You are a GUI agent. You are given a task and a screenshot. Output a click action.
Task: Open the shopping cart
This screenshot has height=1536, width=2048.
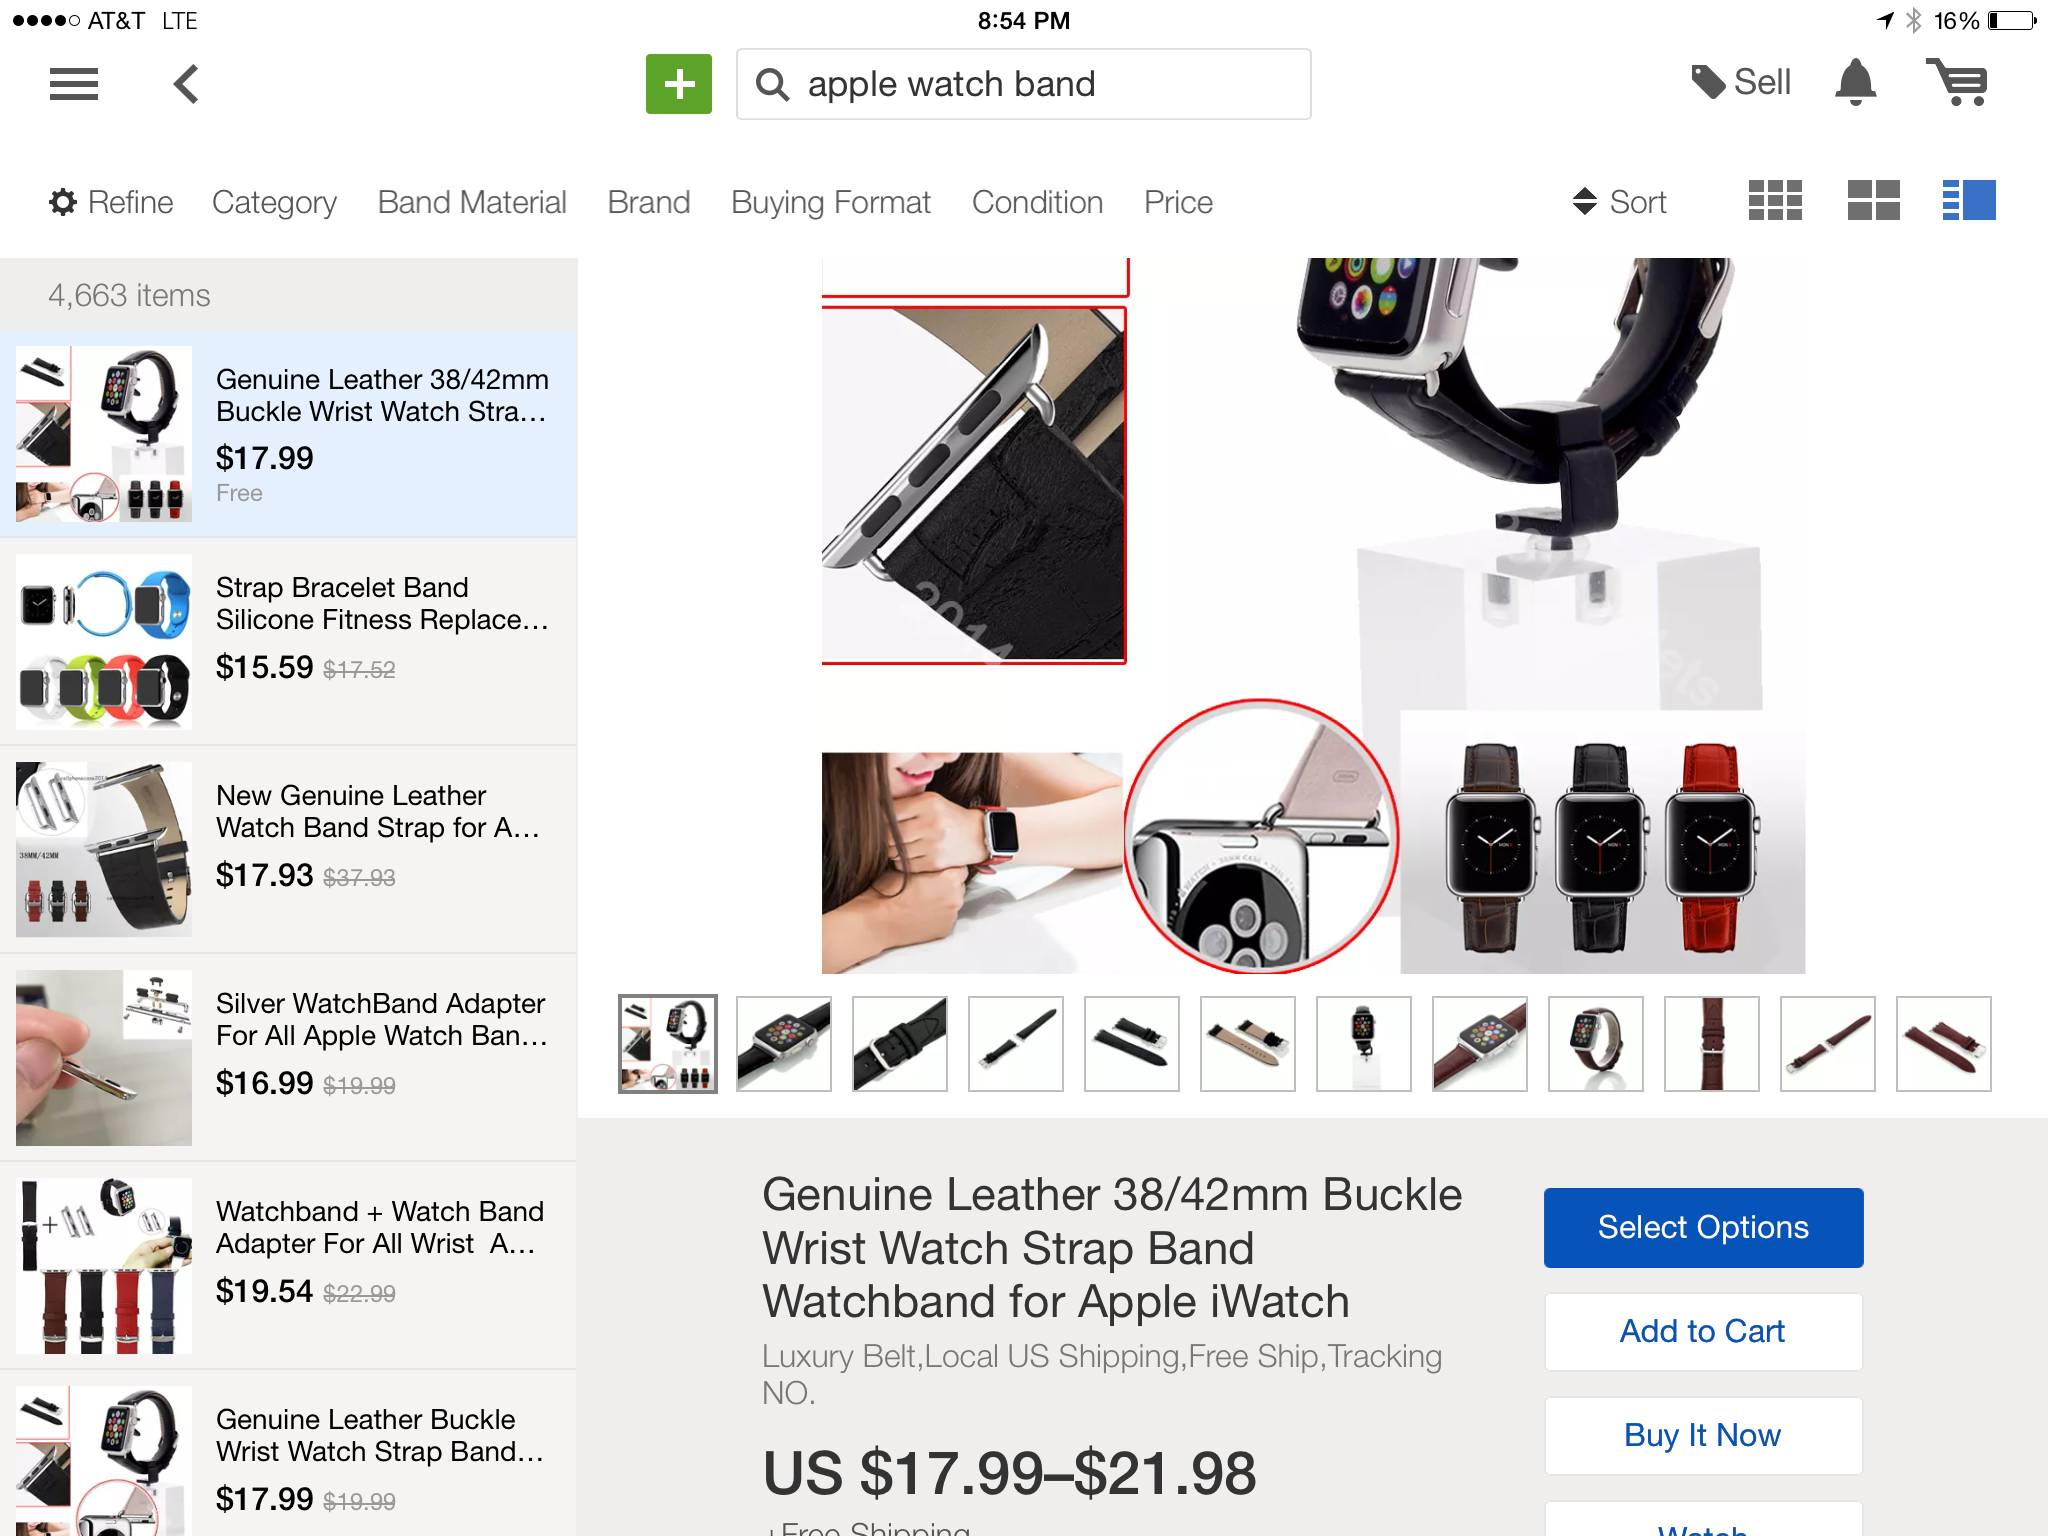(x=1958, y=82)
